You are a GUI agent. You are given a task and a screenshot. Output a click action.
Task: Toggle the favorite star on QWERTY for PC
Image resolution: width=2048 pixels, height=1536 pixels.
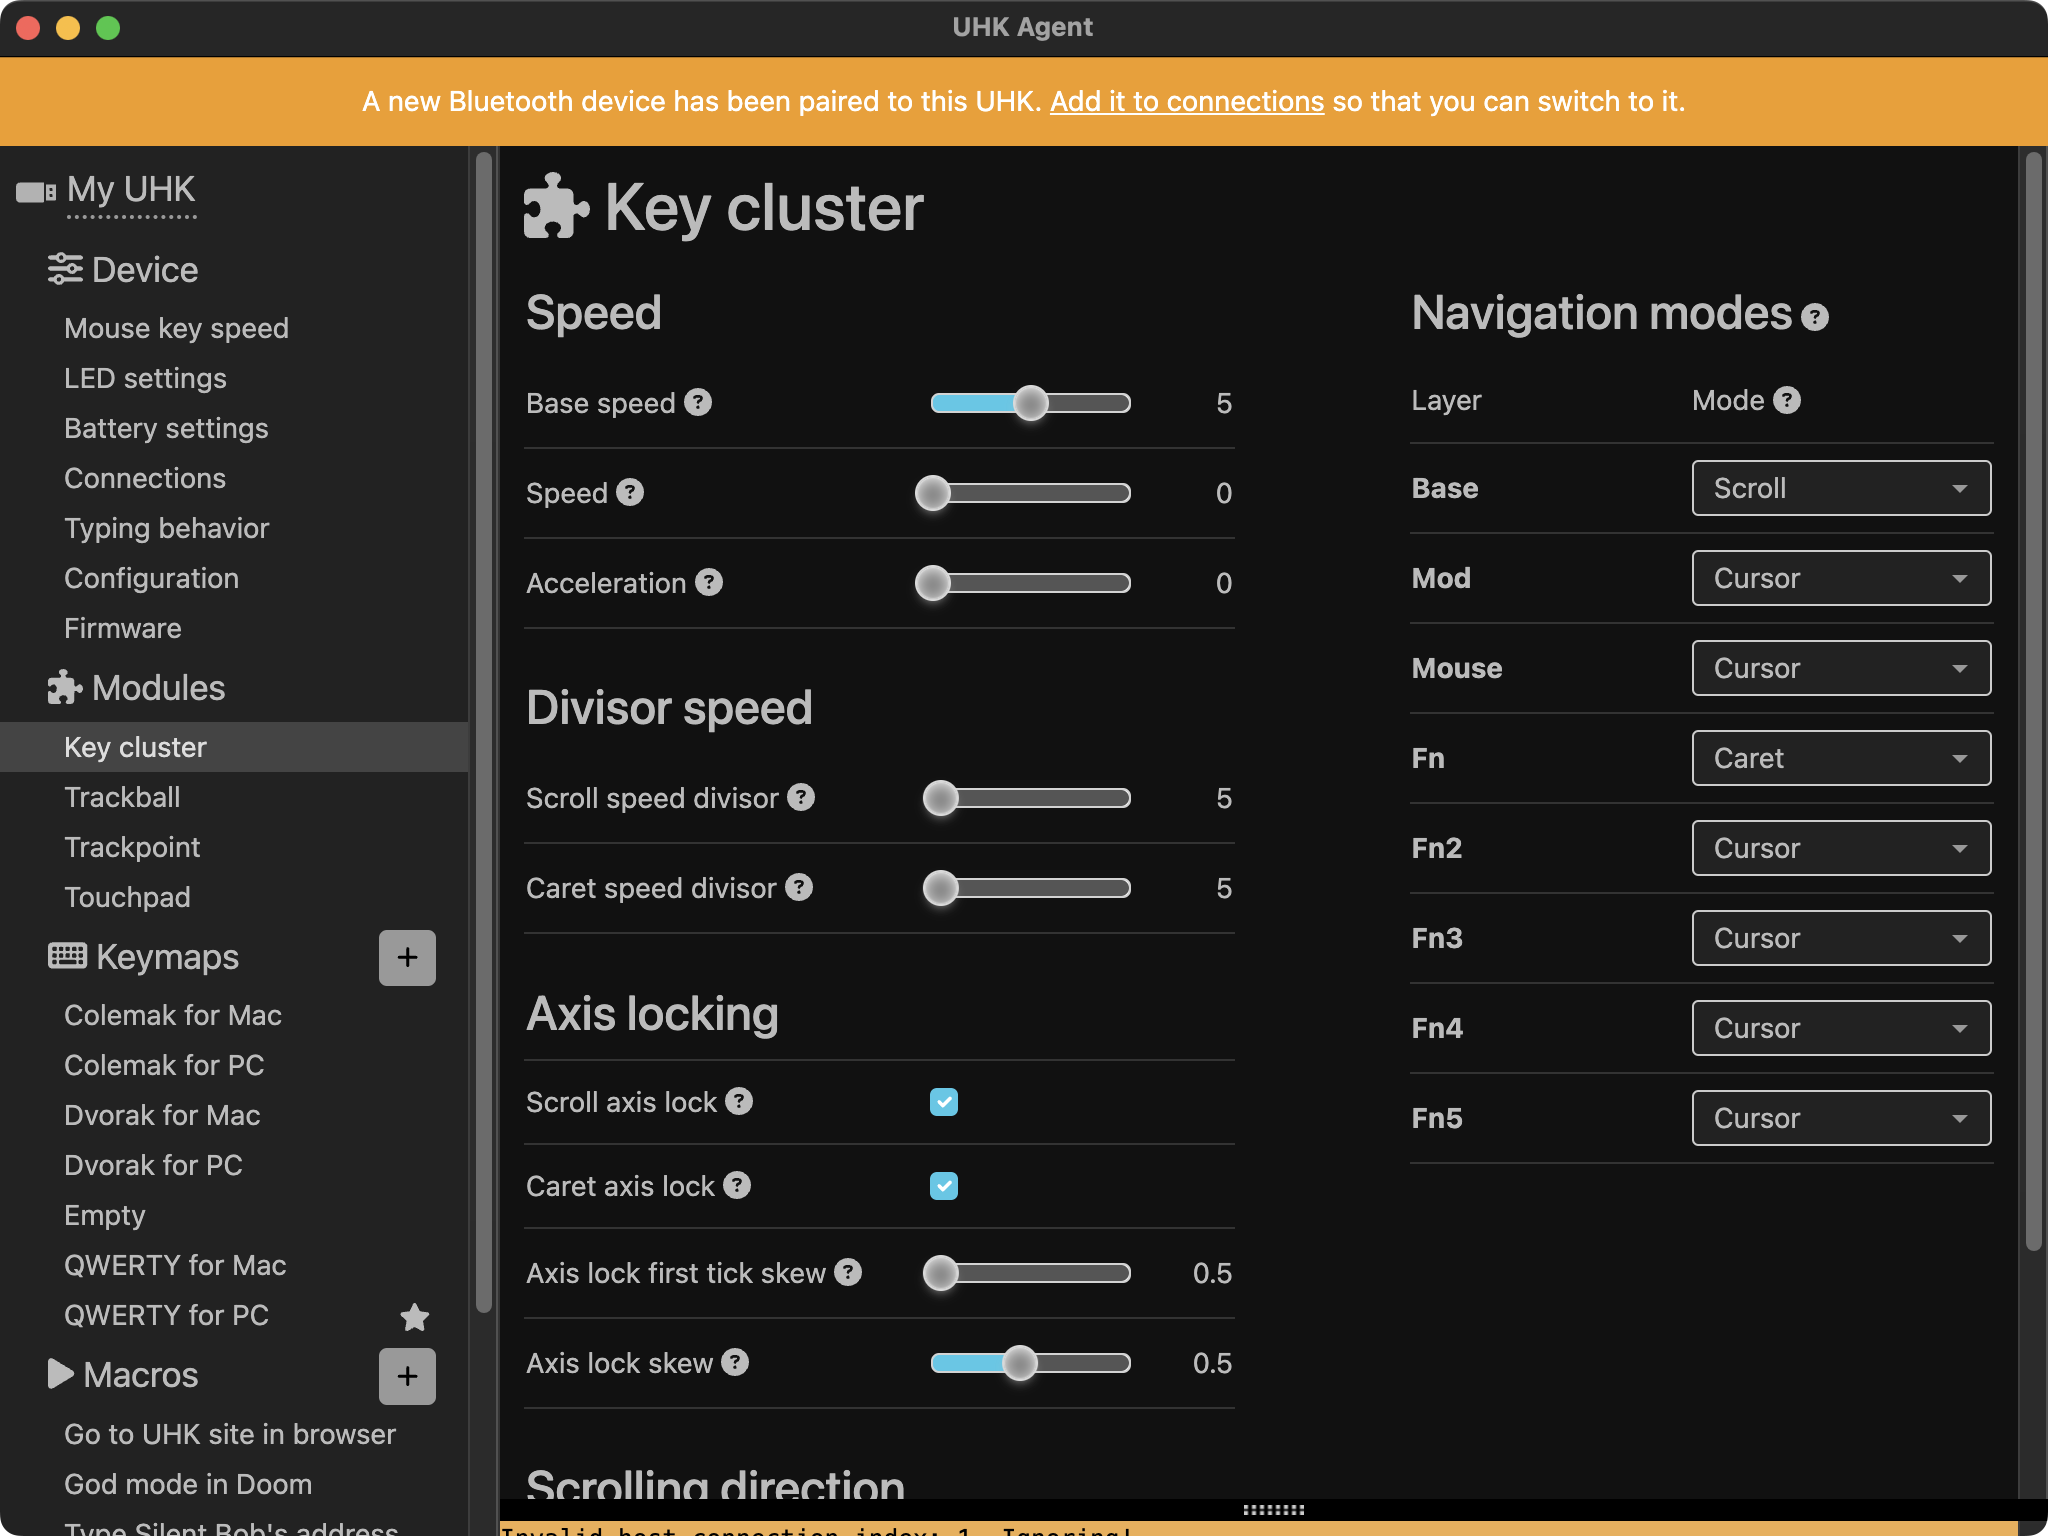[414, 1317]
